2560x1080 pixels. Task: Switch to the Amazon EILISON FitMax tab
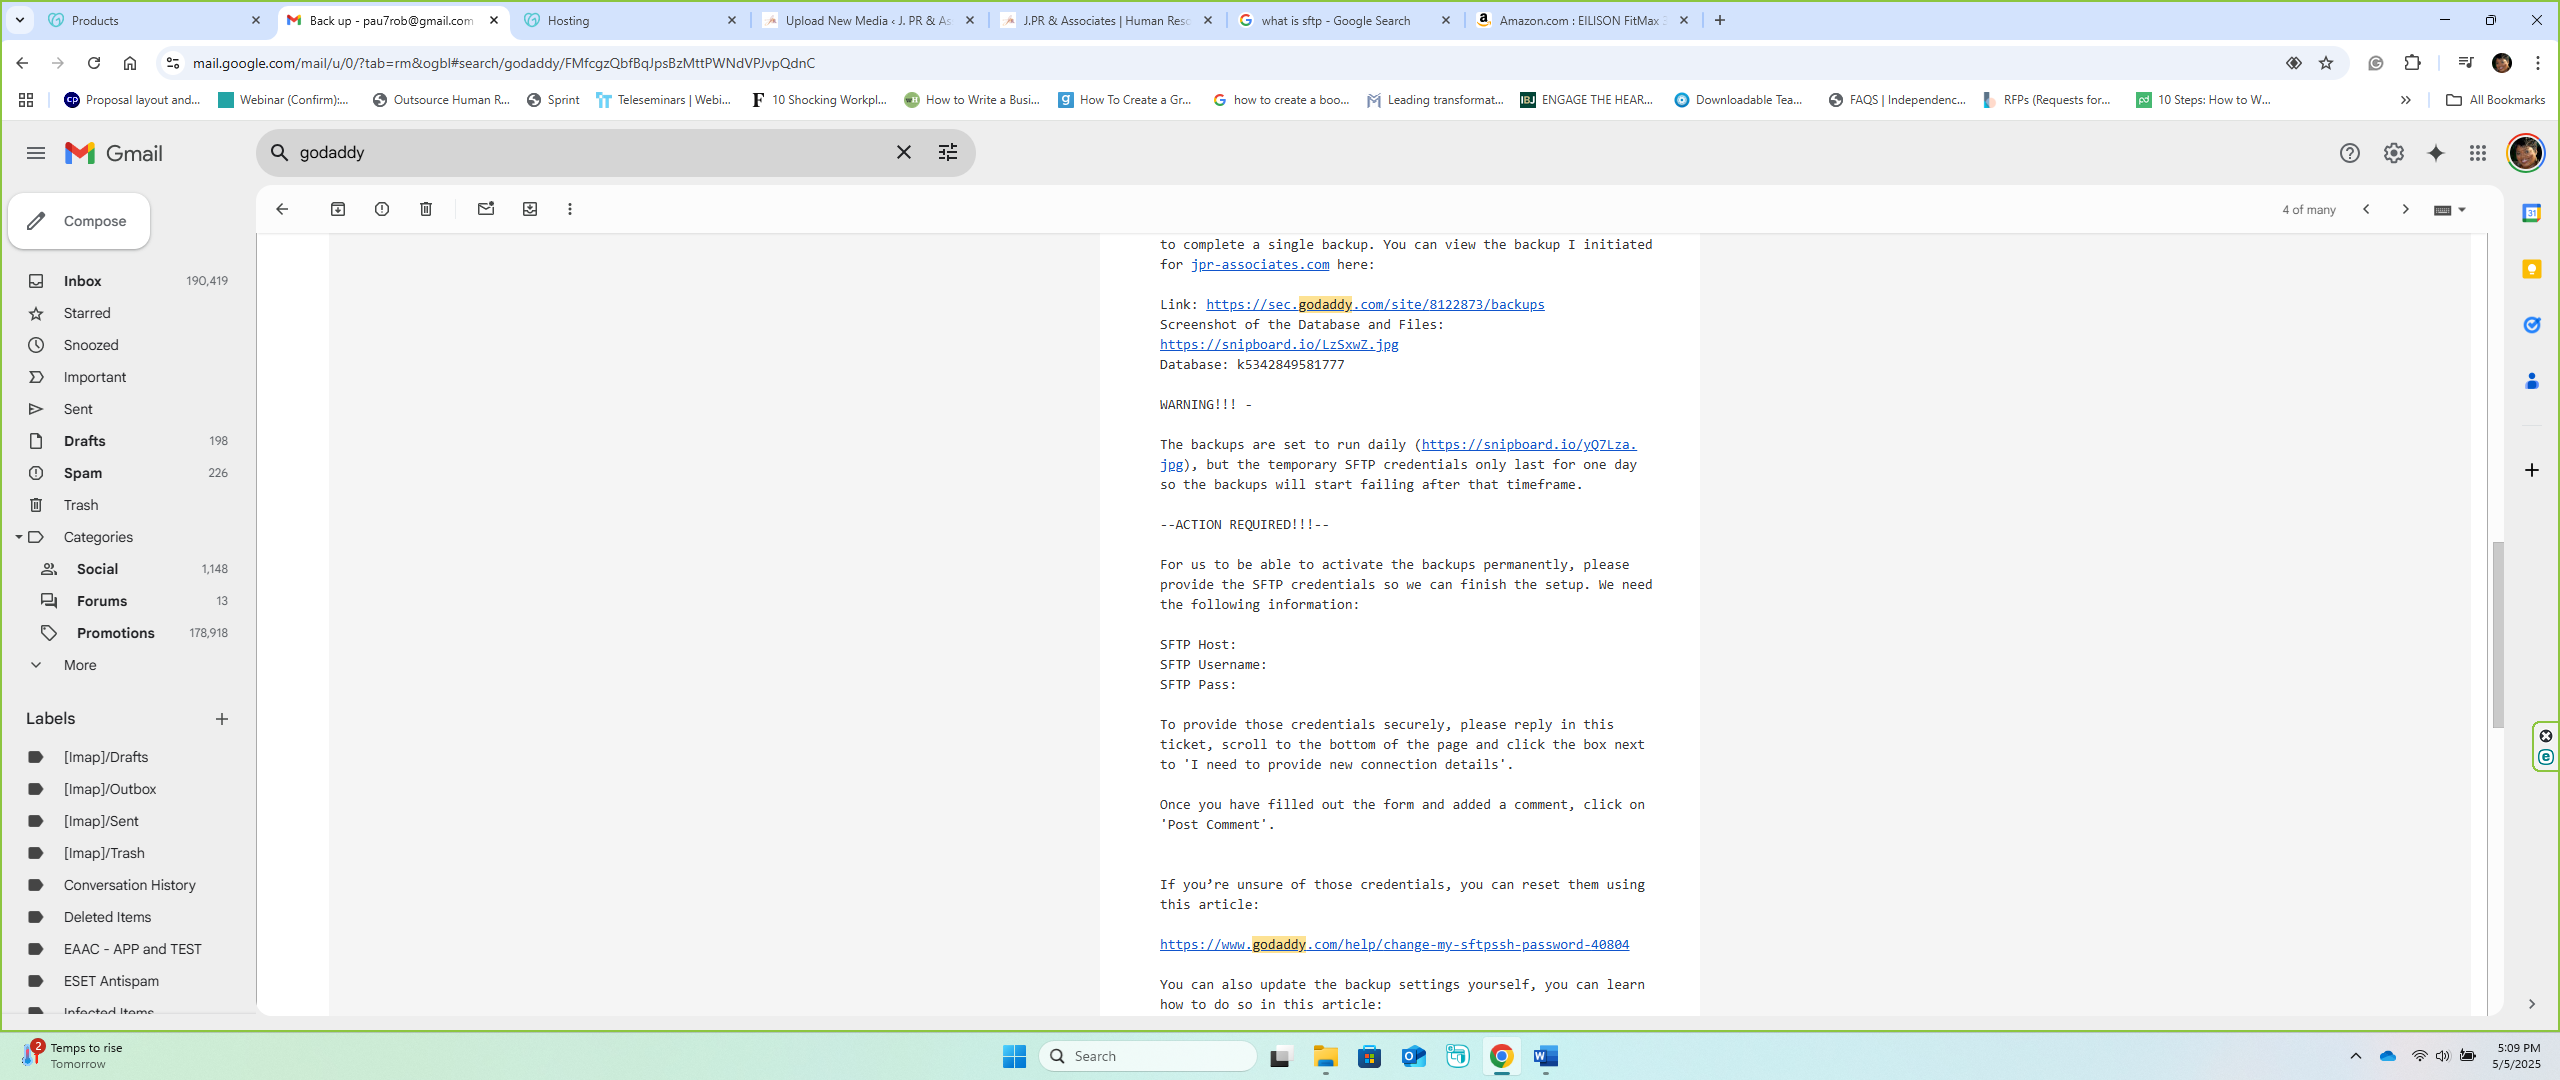click(x=1582, y=20)
